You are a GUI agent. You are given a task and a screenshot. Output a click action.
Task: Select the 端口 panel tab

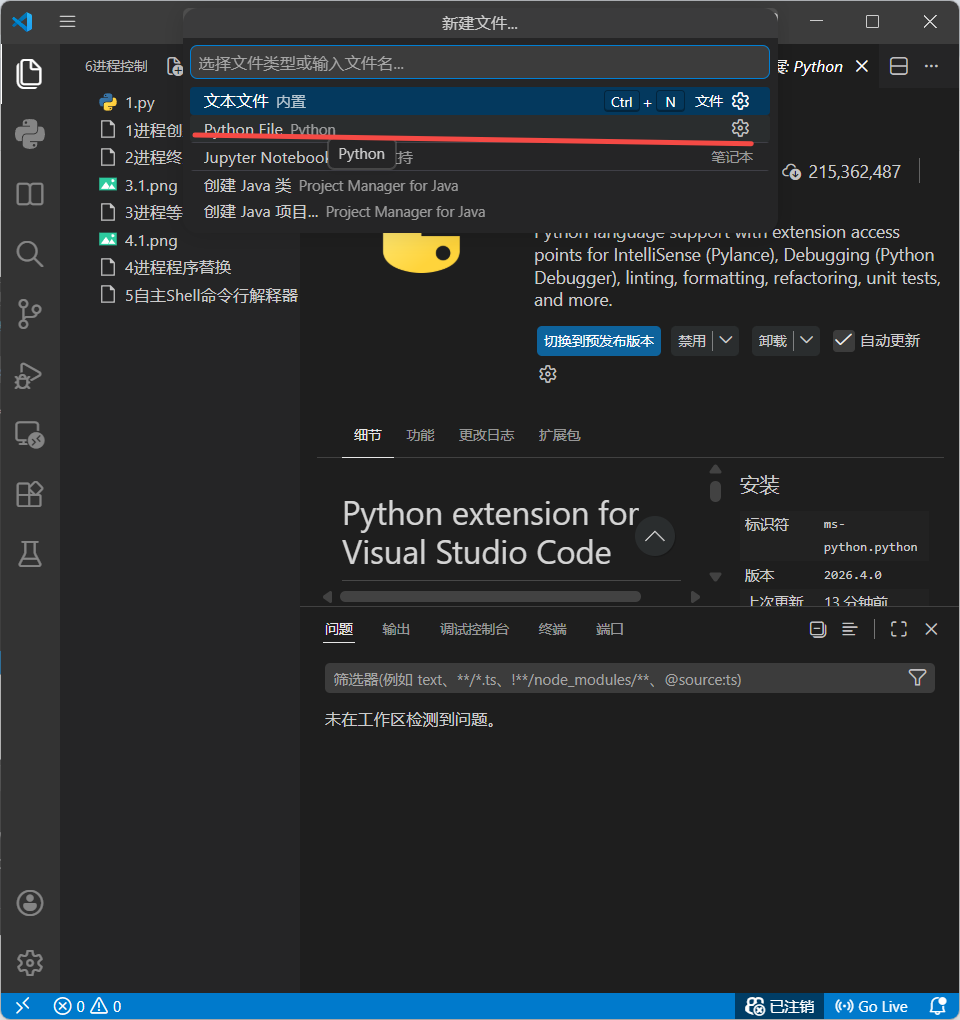point(609,629)
